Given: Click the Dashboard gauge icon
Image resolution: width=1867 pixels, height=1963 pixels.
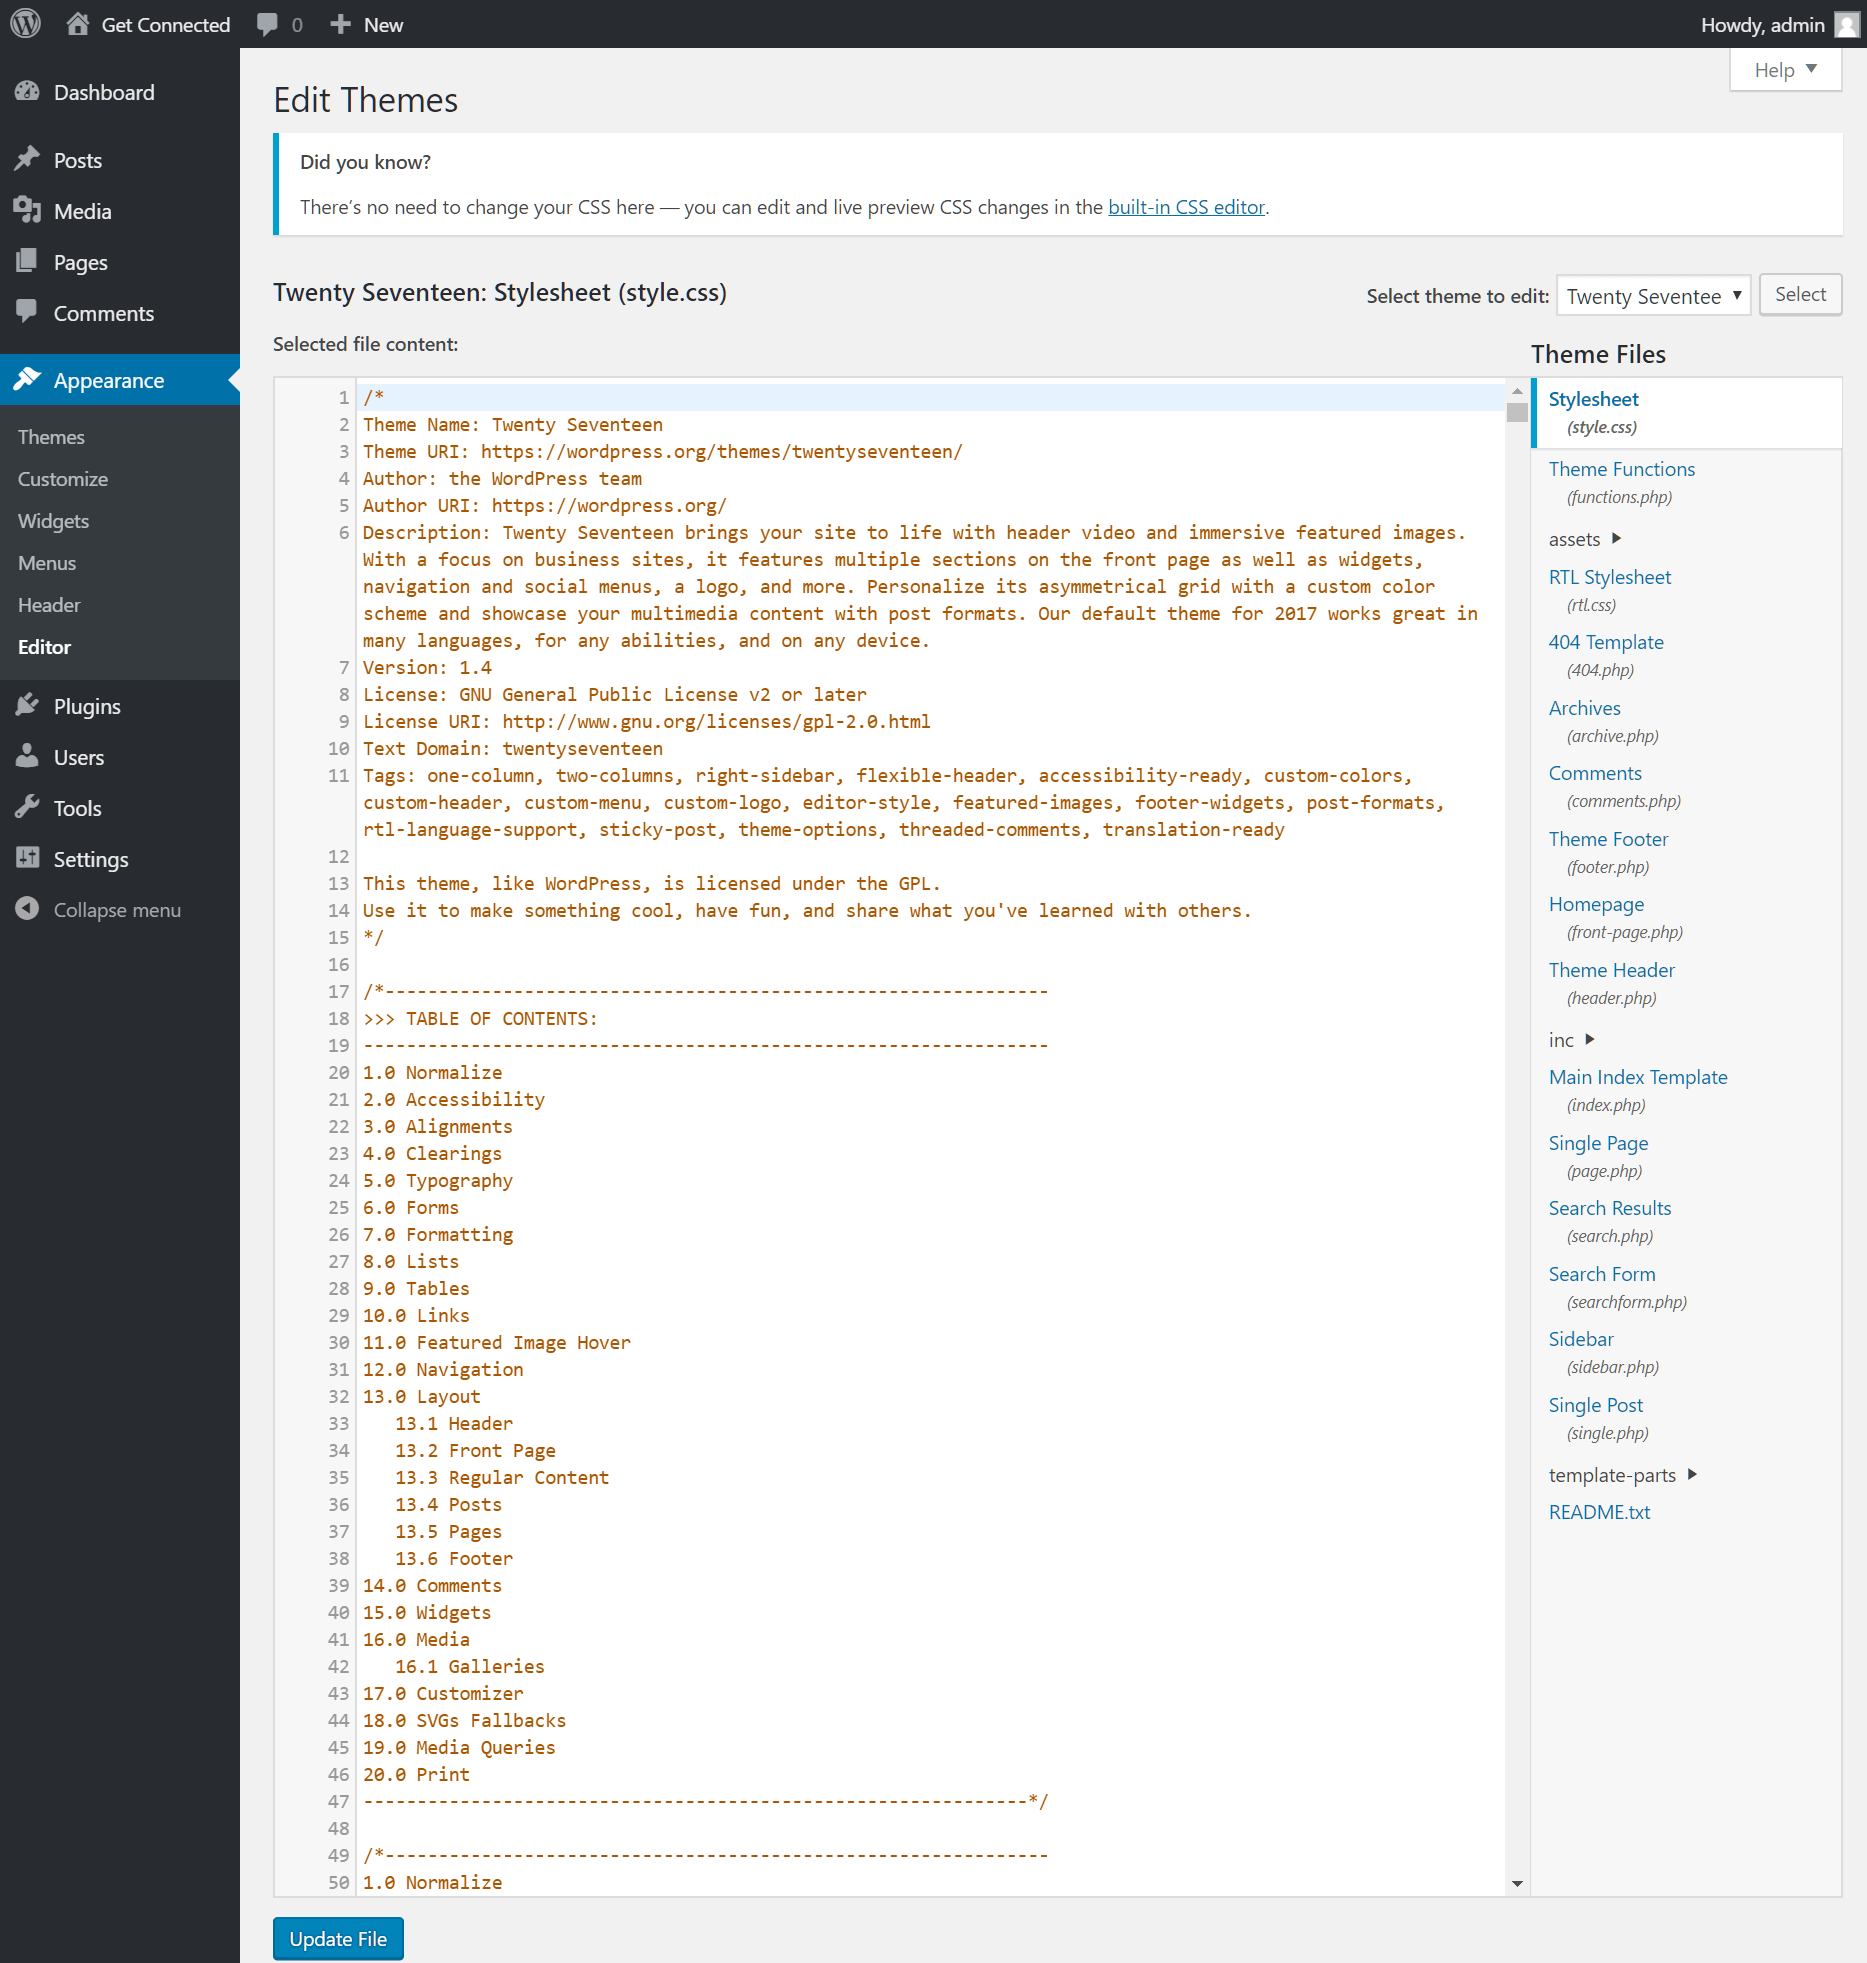Looking at the screenshot, I should tap(27, 92).
